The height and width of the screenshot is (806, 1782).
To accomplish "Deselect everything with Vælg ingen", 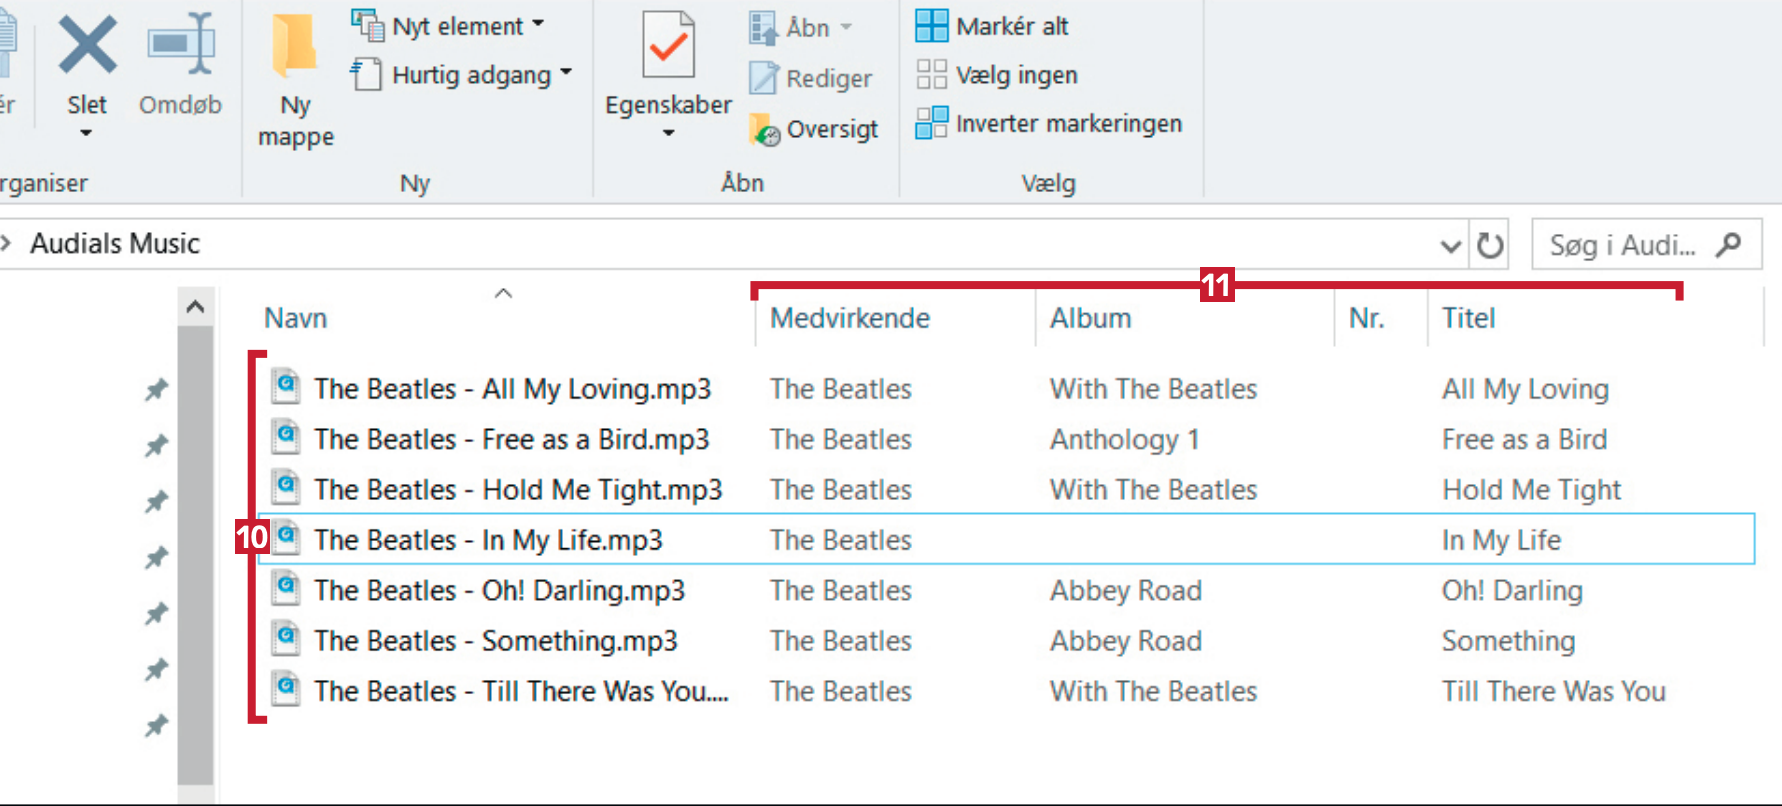I will click(1016, 75).
